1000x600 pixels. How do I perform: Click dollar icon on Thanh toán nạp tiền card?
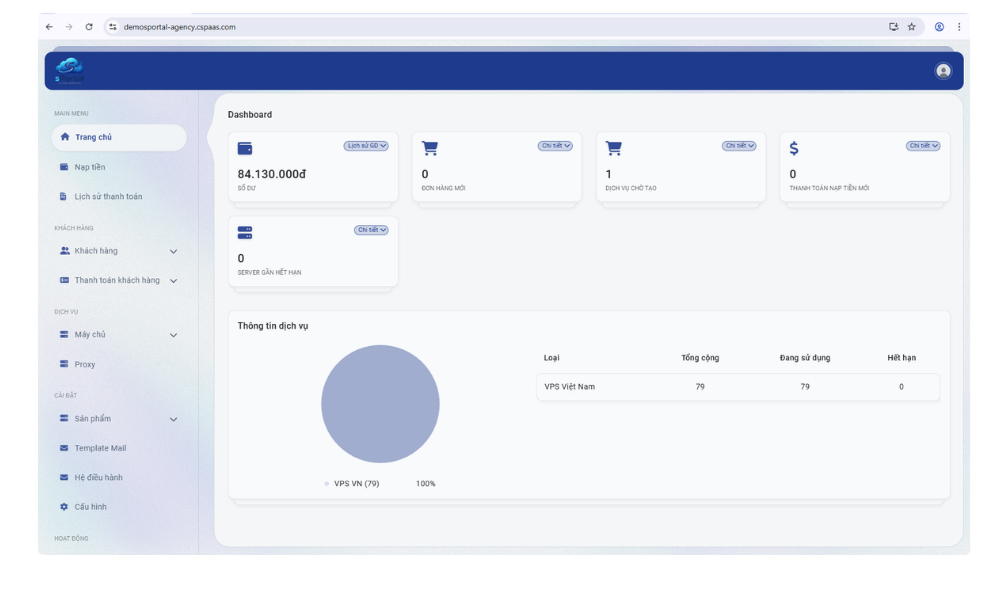tap(794, 148)
